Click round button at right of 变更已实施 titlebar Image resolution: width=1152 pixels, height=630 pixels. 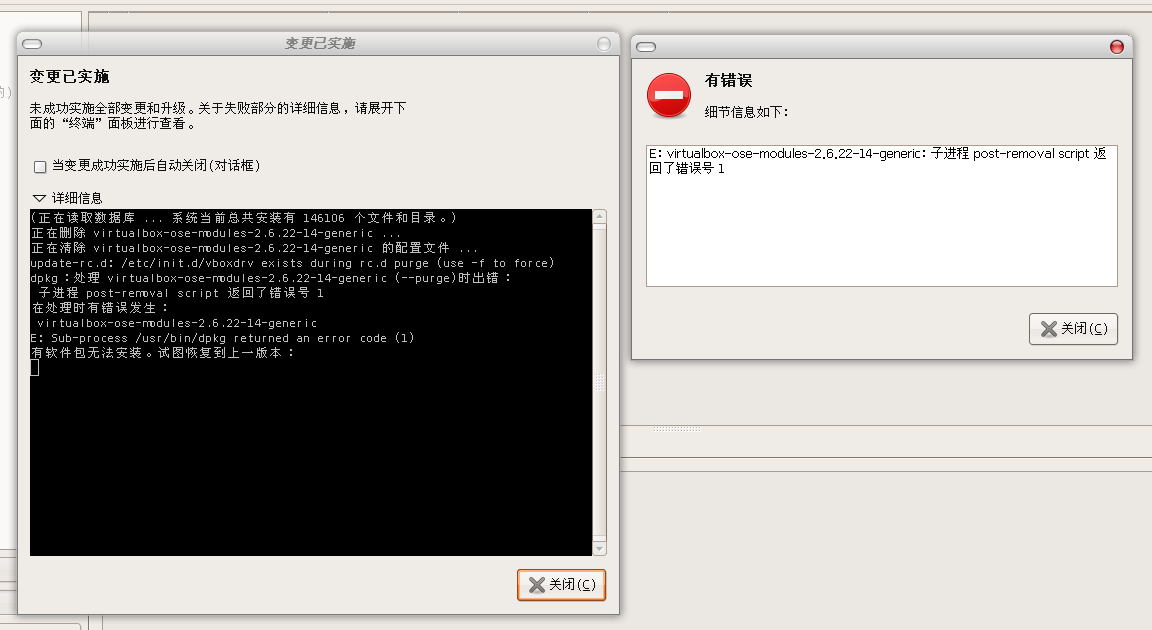tap(604, 44)
